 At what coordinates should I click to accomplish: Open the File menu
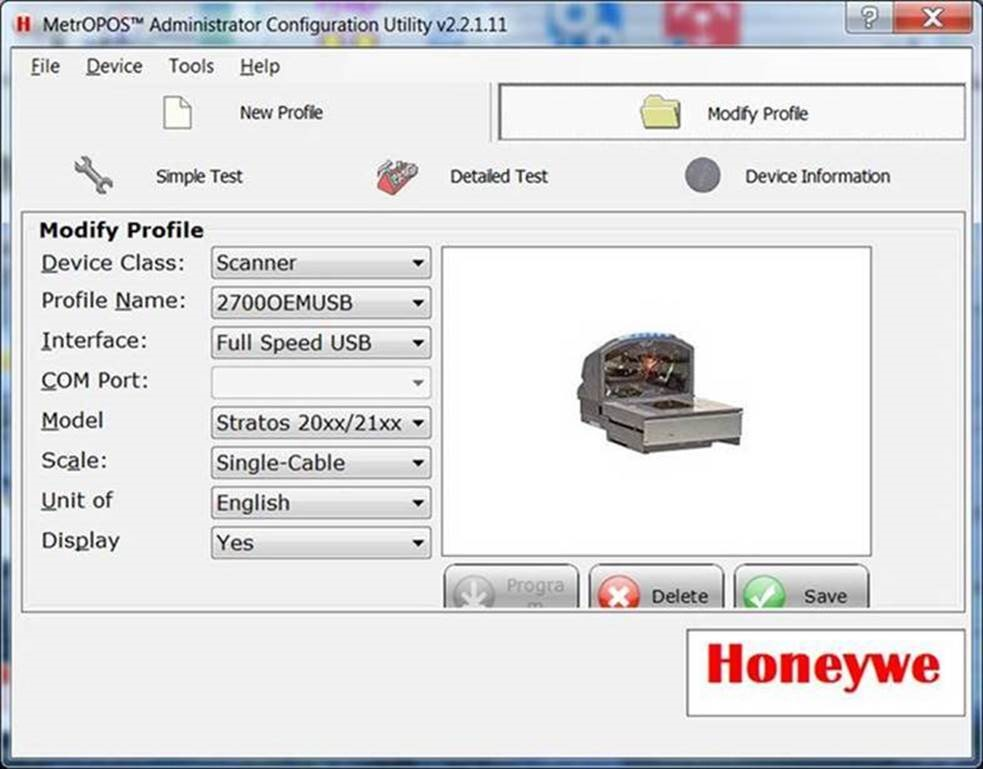tap(44, 66)
